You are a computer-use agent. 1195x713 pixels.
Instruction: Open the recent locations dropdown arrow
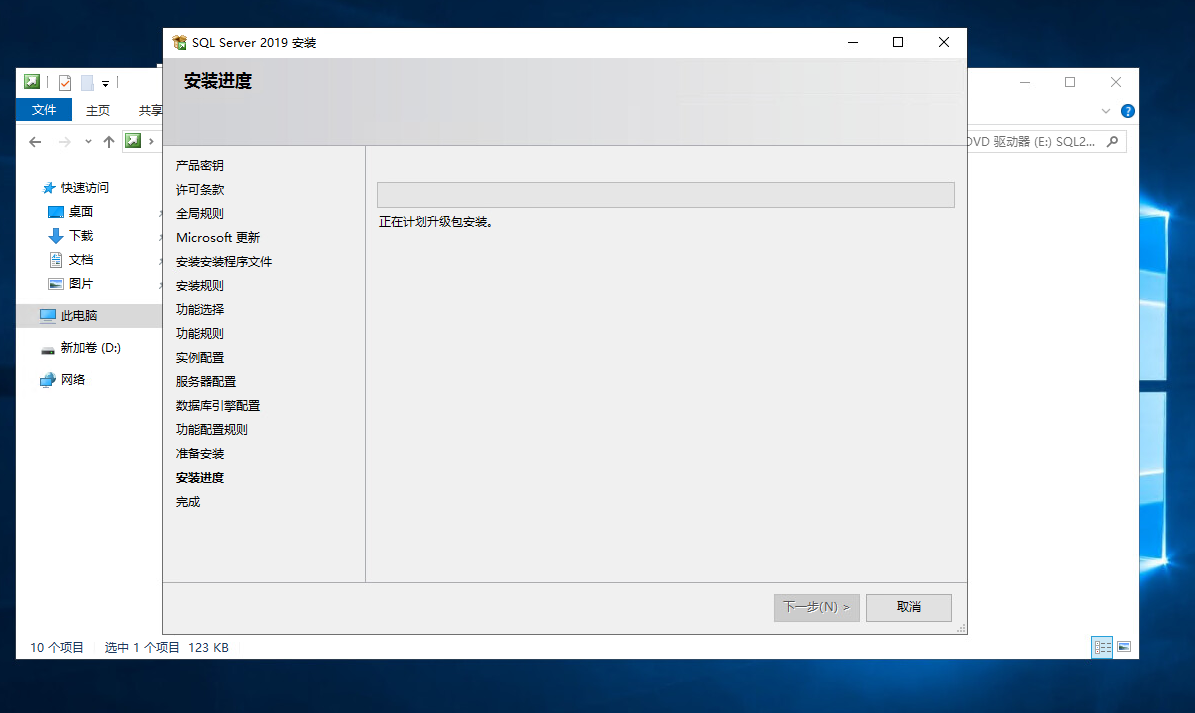tap(88, 142)
